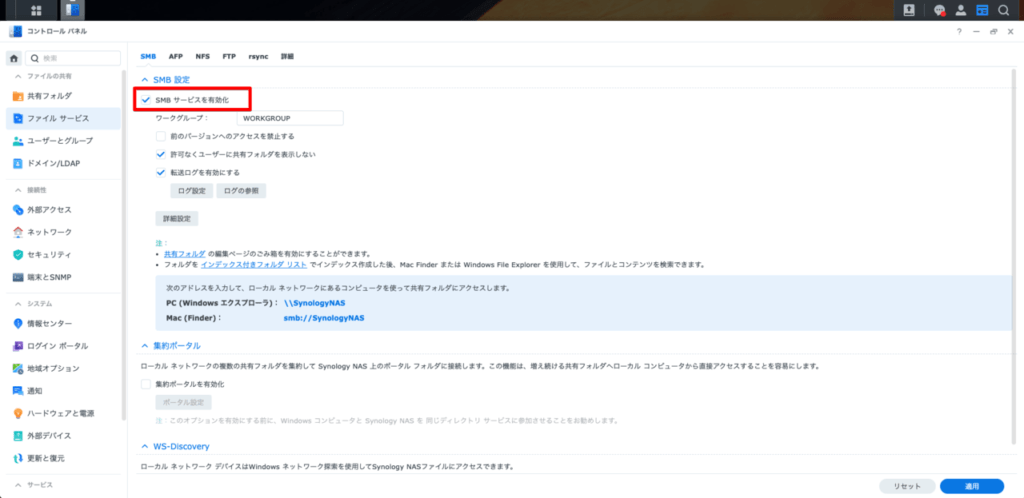Image resolution: width=1024 pixels, height=498 pixels.
Task: Open ユーザーとグループ settings
Action: coord(63,140)
